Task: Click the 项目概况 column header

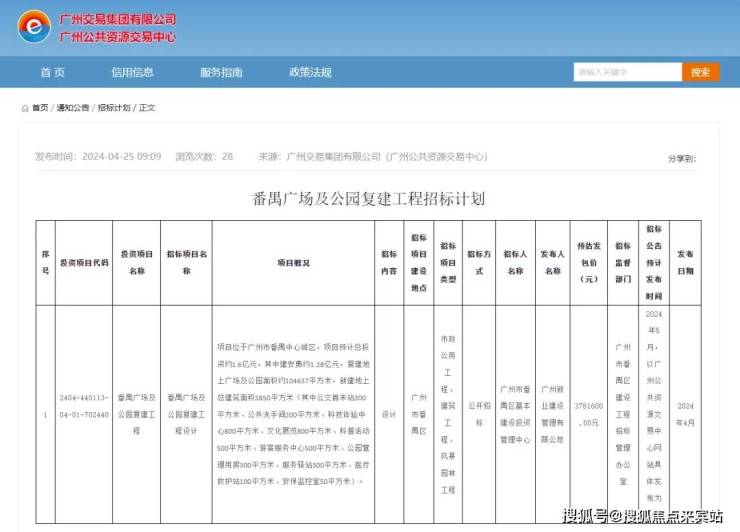Action: point(293,262)
